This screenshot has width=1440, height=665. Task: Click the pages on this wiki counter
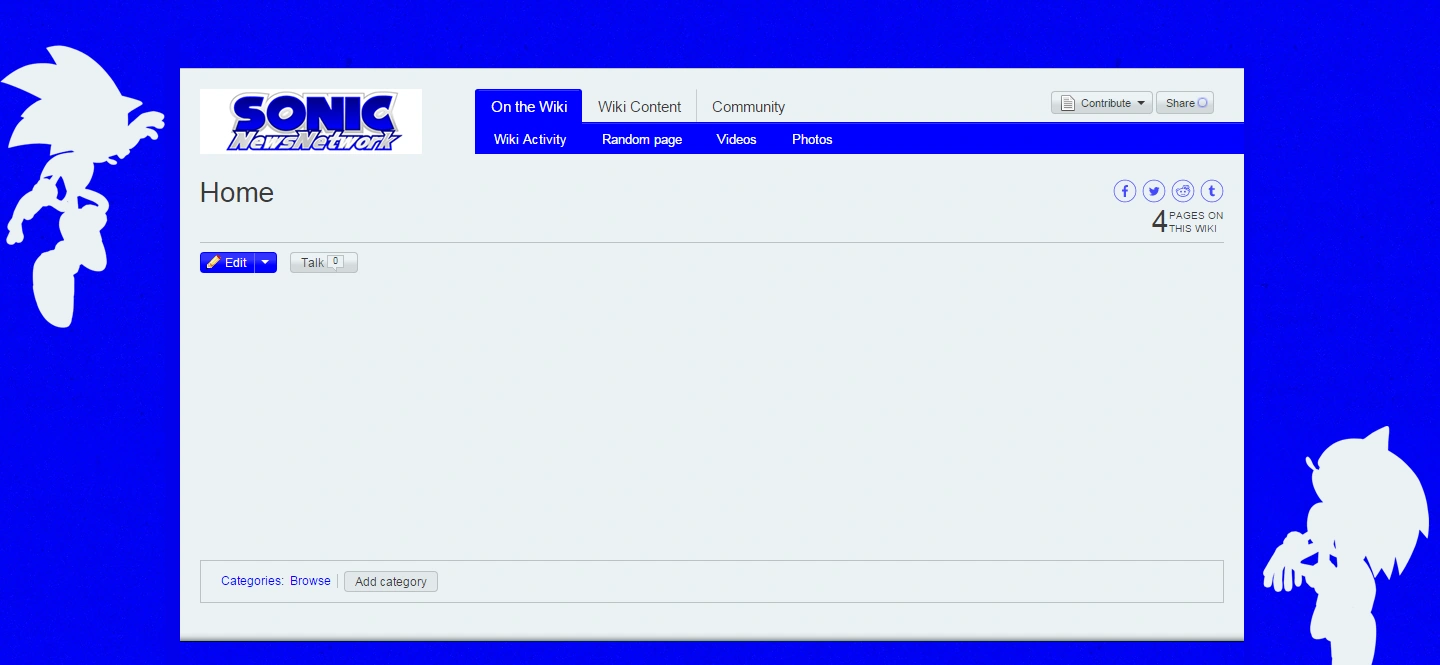1187,222
